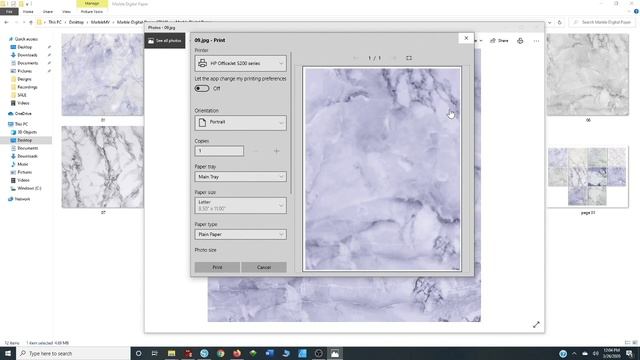Open Chrome from the taskbar
This screenshot has width=640, height=360.
(x=220, y=353)
